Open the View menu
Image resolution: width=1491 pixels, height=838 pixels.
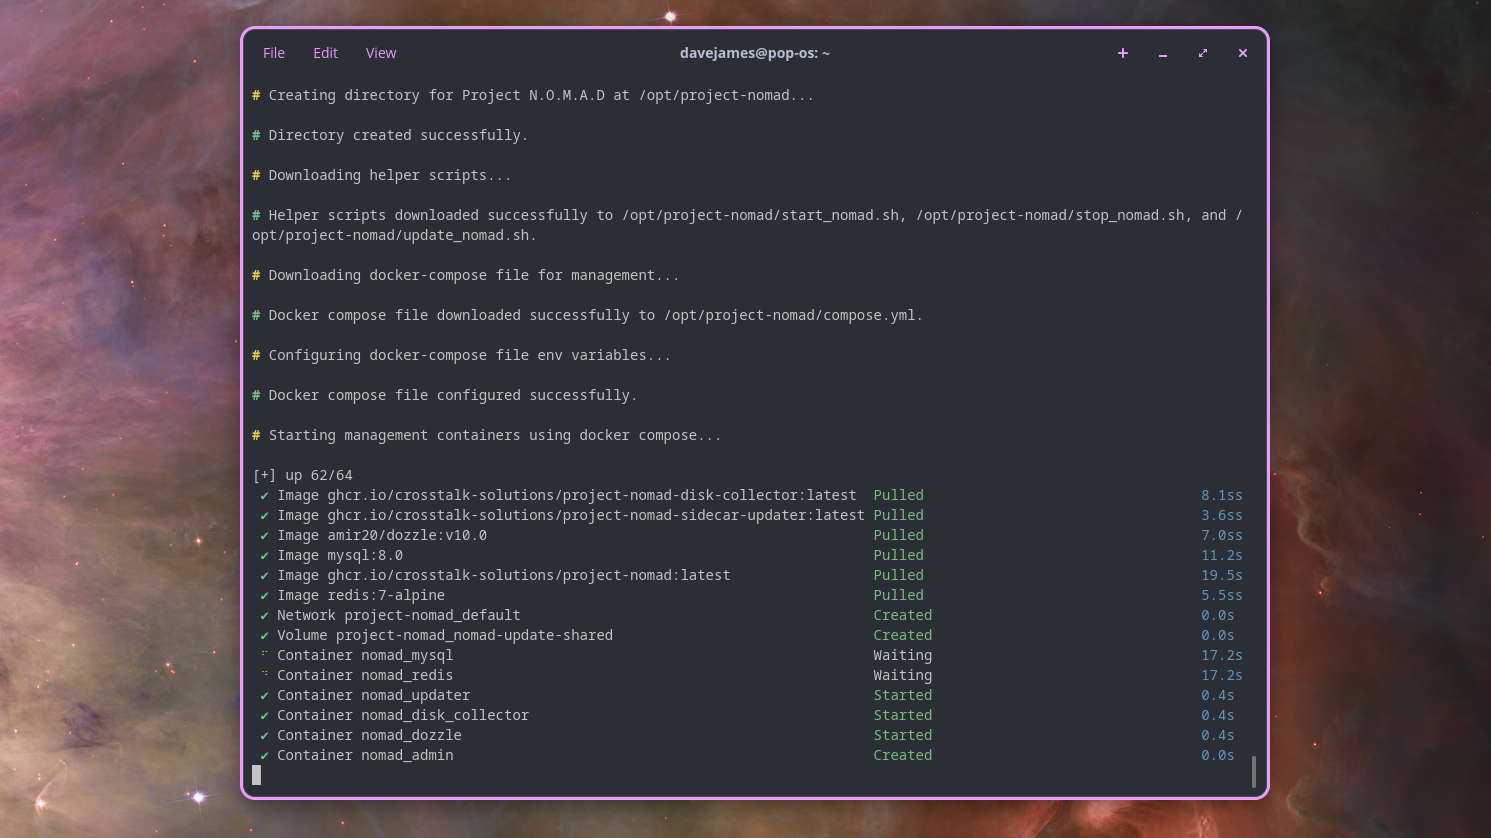tap(380, 53)
